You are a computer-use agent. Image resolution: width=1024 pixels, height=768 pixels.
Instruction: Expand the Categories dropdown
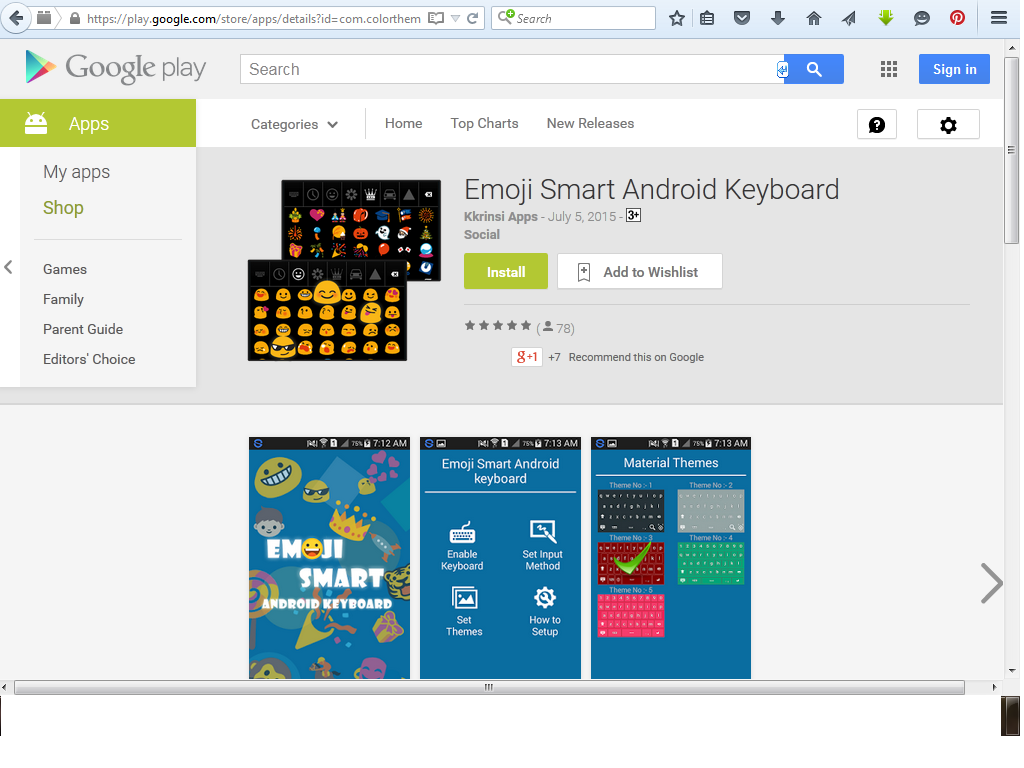[294, 124]
